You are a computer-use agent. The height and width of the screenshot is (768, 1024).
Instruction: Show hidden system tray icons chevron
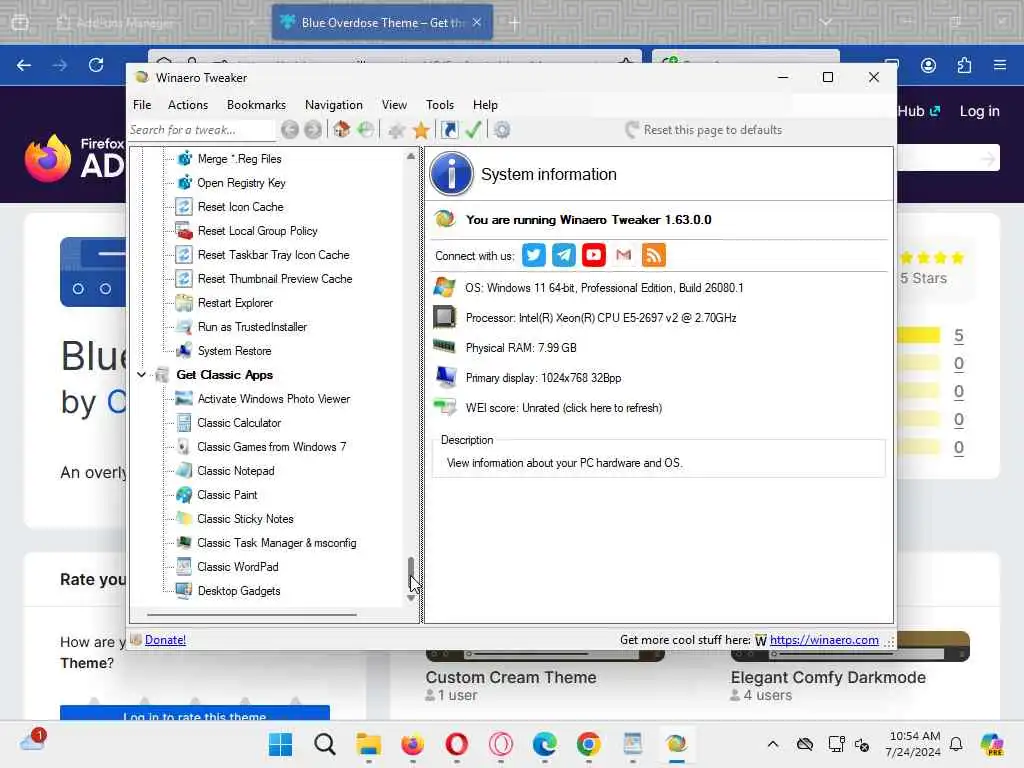pyautogui.click(x=773, y=744)
